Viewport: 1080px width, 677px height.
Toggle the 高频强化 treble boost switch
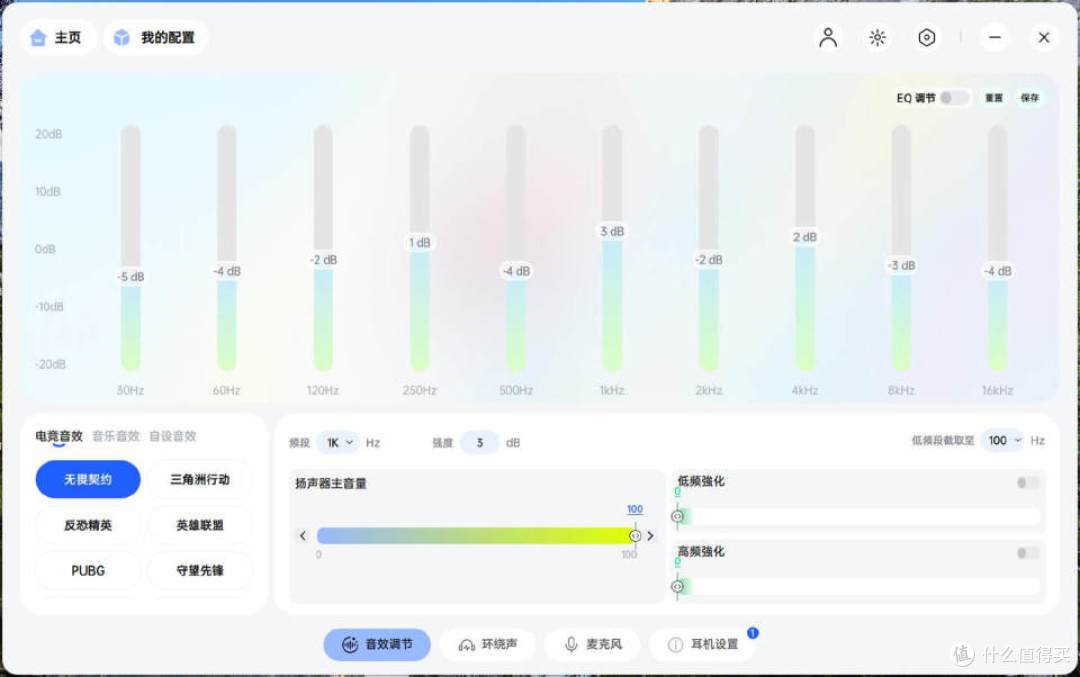(1028, 553)
